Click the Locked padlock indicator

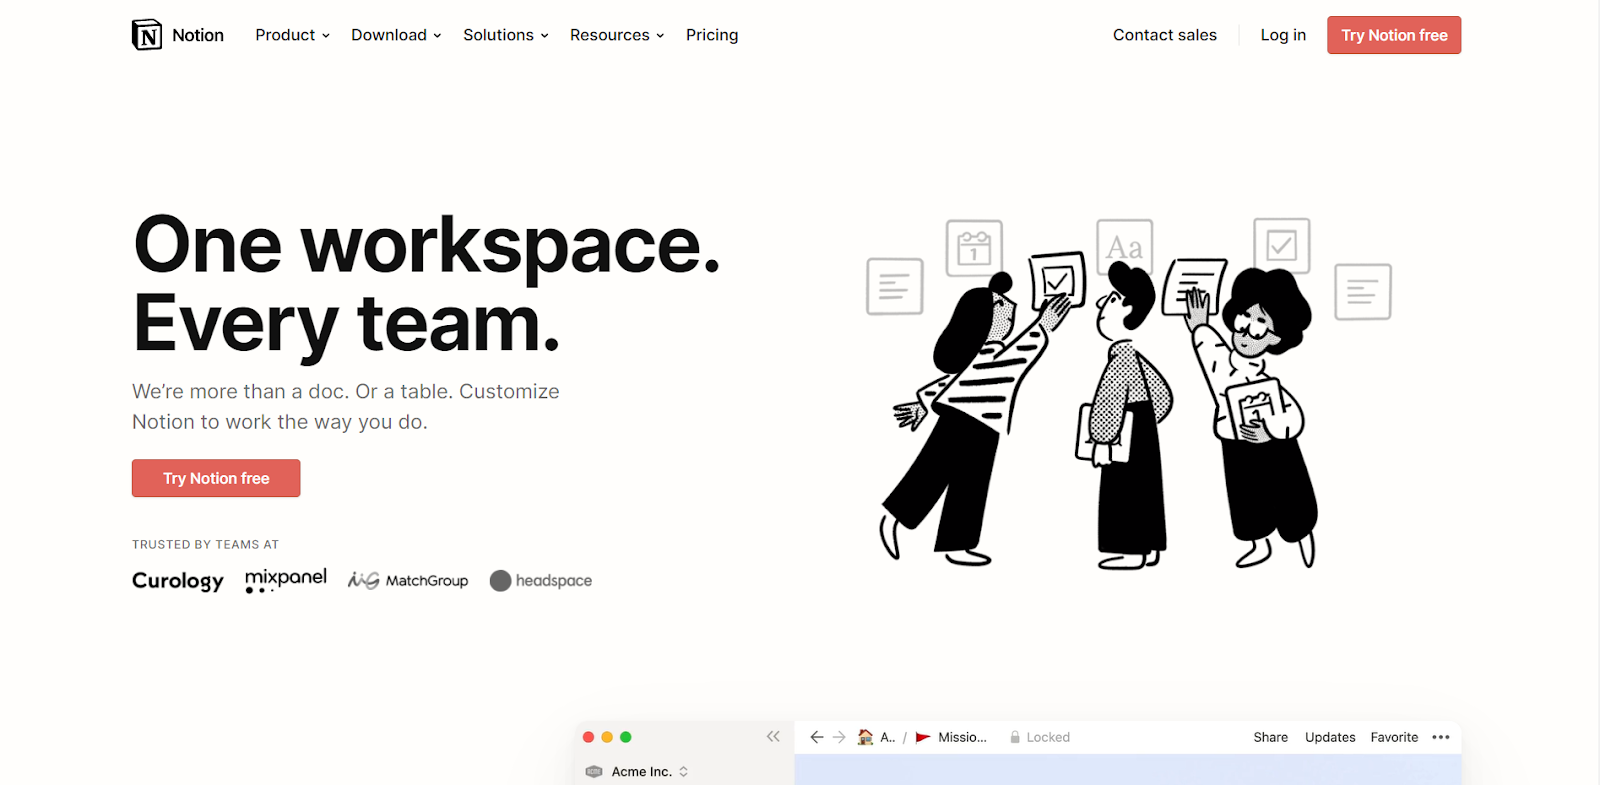(1039, 737)
